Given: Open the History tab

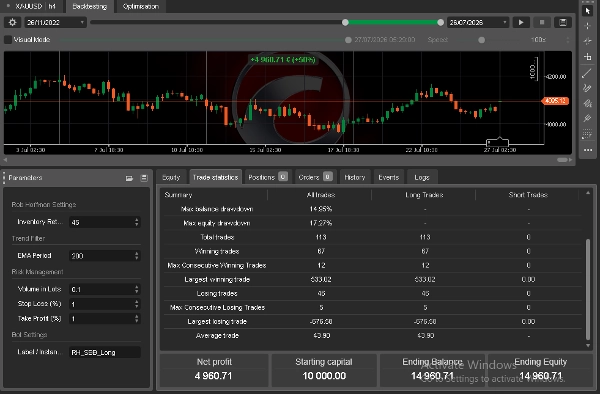Looking at the screenshot, I should pos(355,177).
